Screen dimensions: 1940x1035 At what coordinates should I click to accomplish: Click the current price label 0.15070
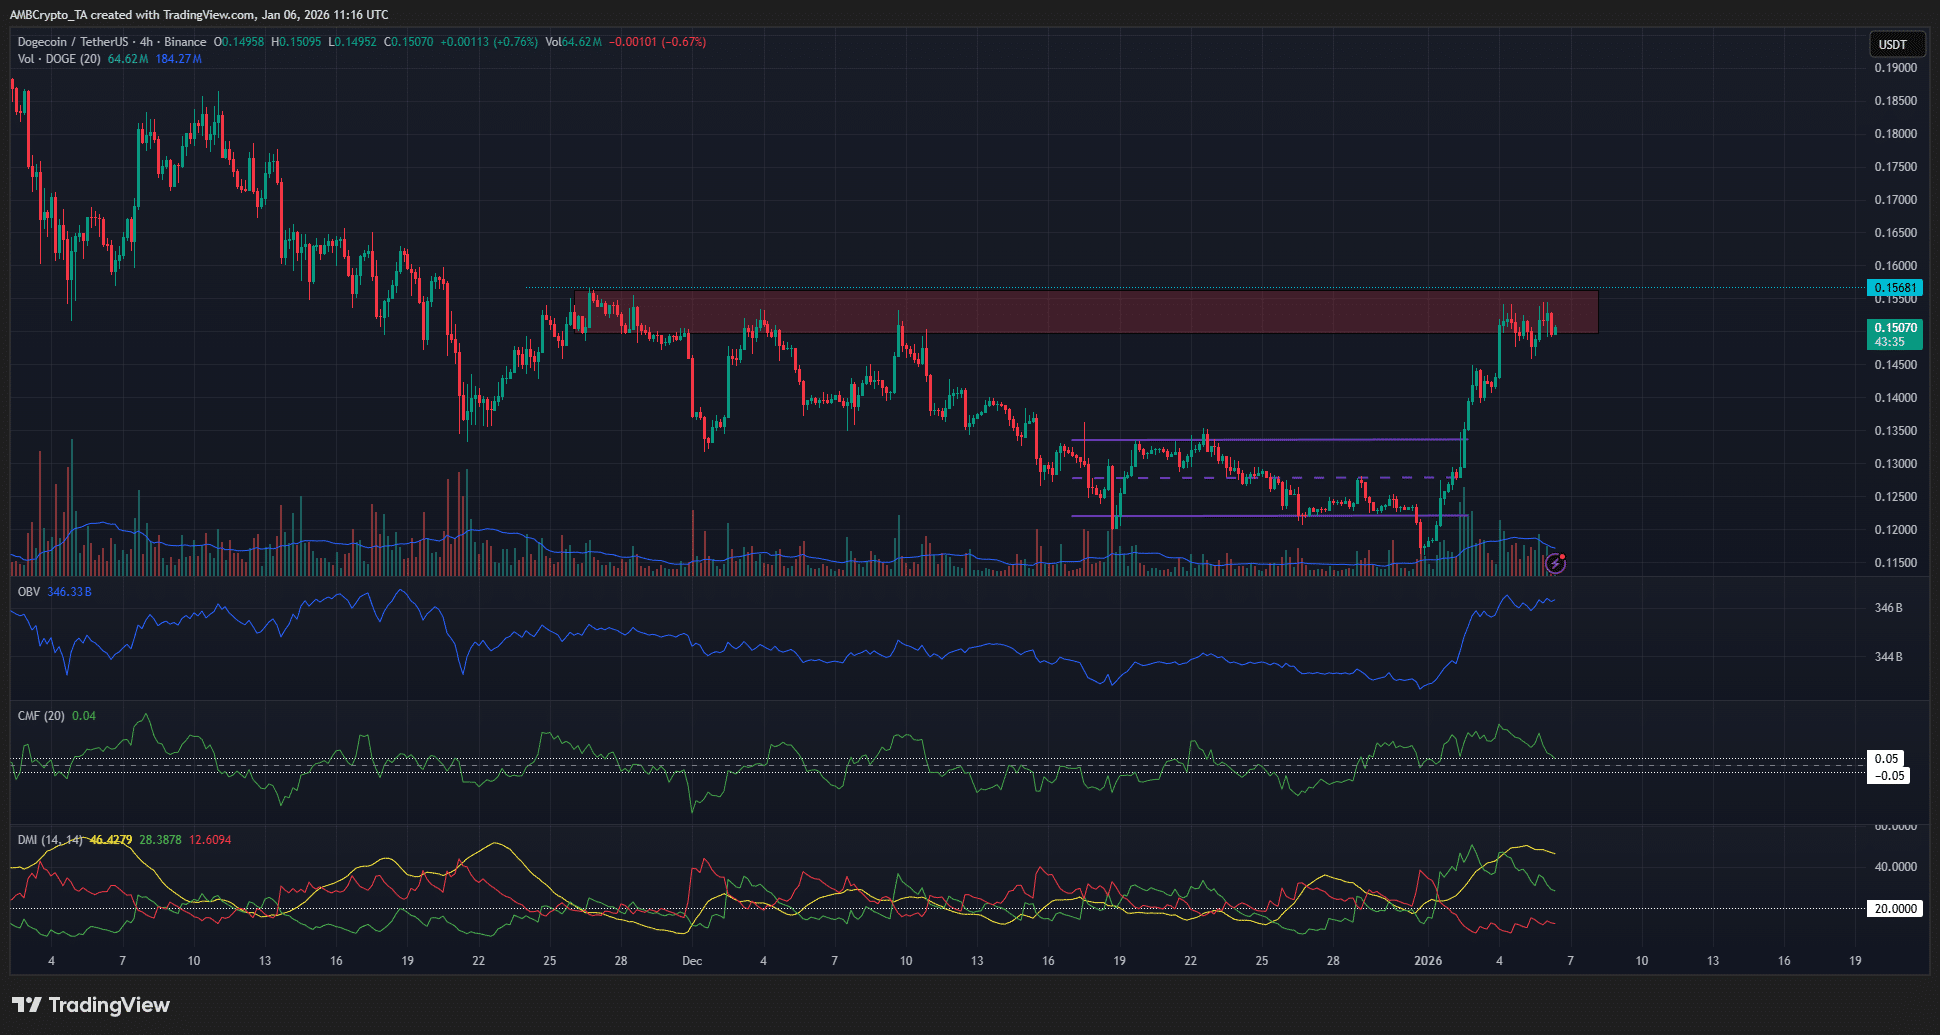point(1894,328)
